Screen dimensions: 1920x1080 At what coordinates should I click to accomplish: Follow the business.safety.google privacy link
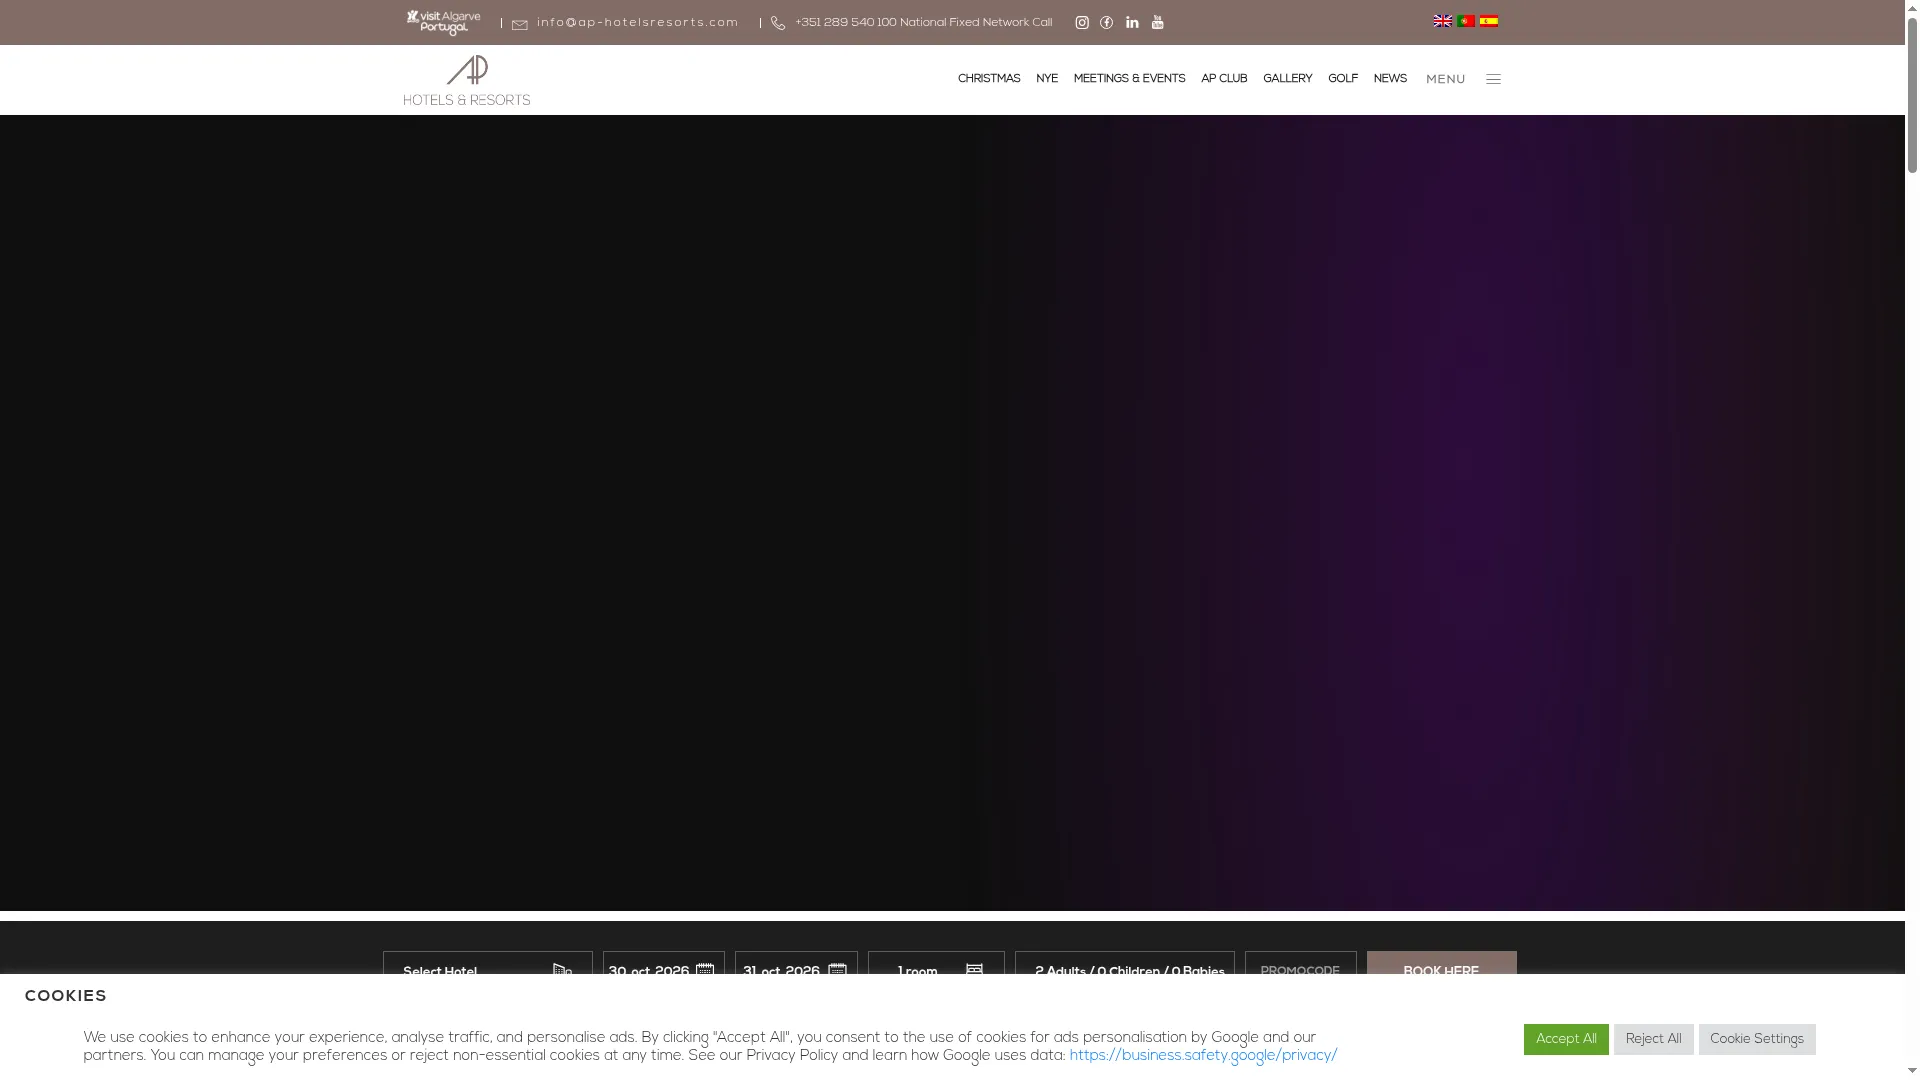coord(1203,1056)
